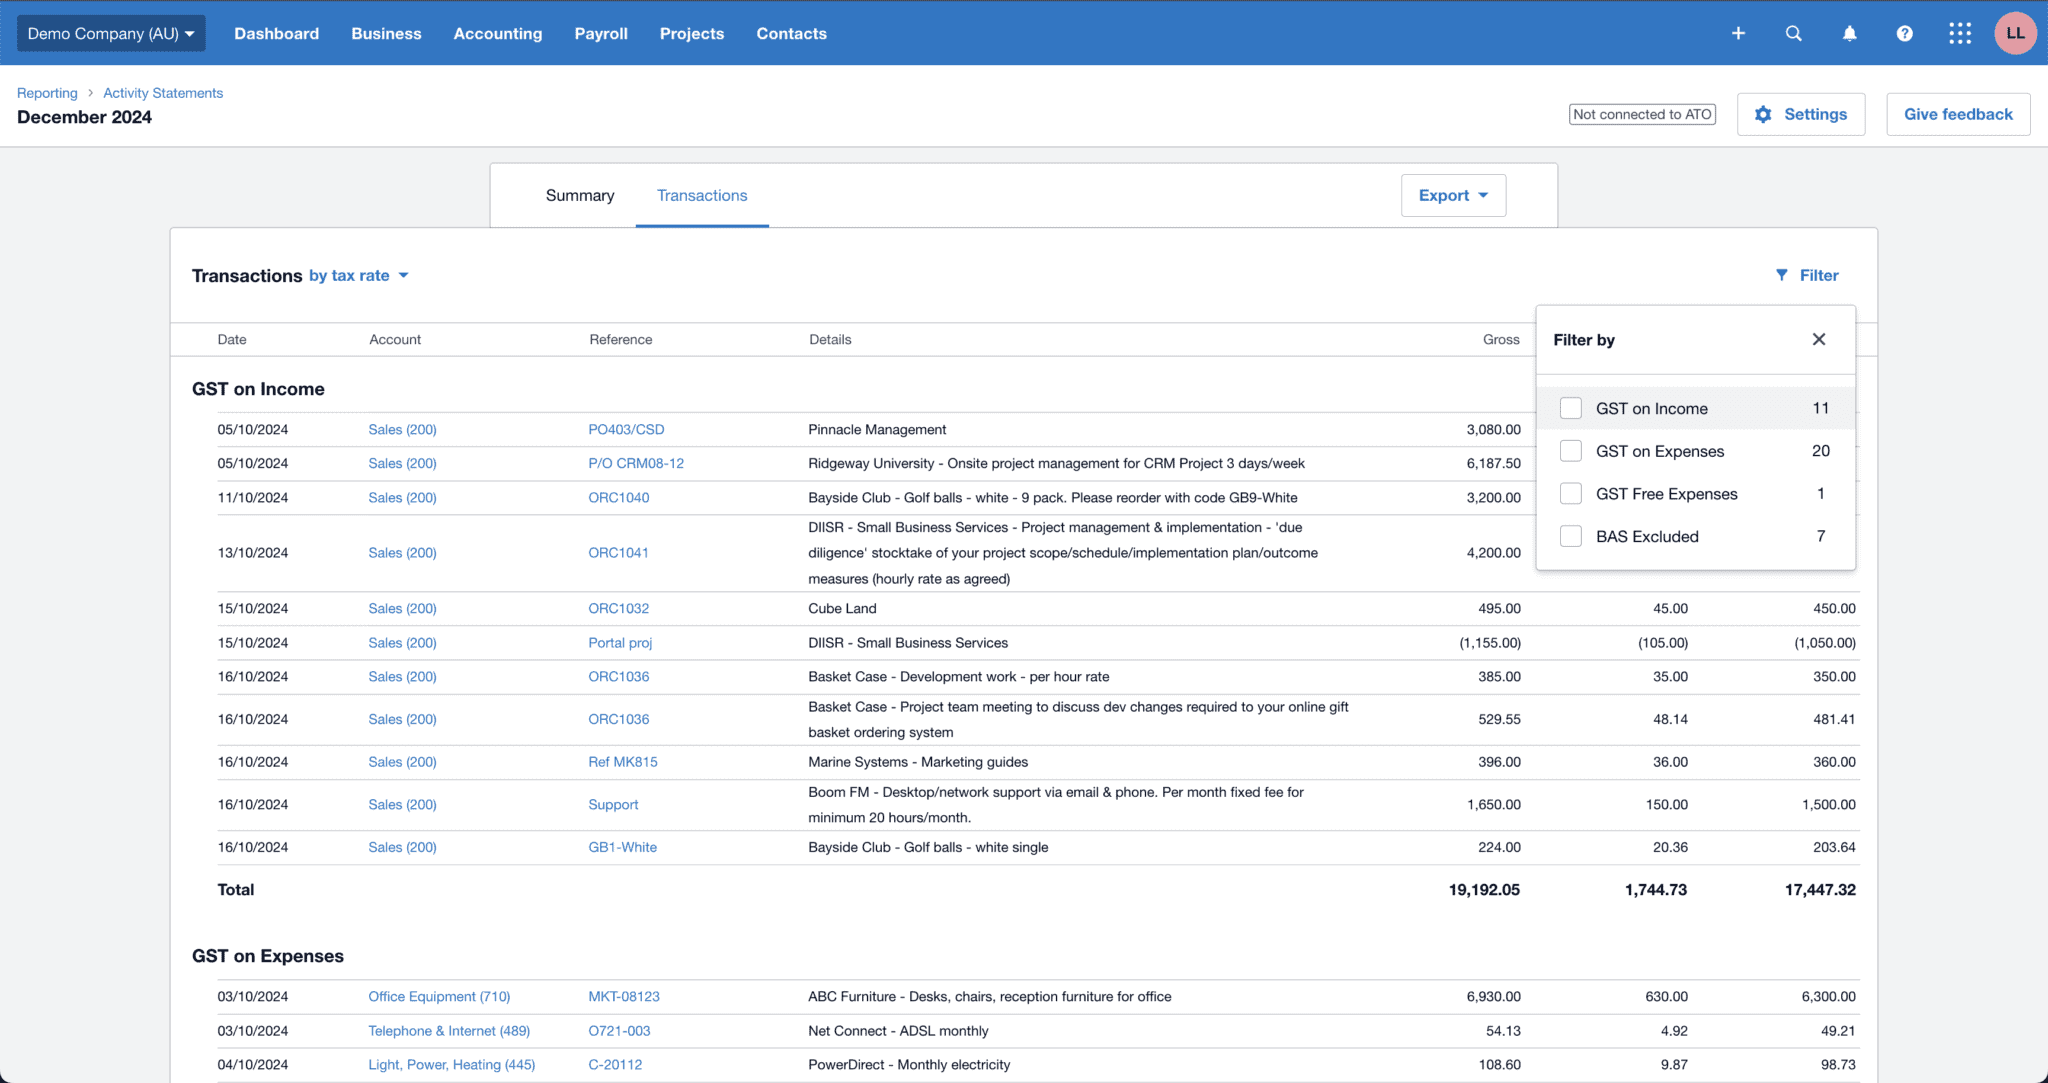
Task: Close the Filter by panel
Action: [1818, 339]
